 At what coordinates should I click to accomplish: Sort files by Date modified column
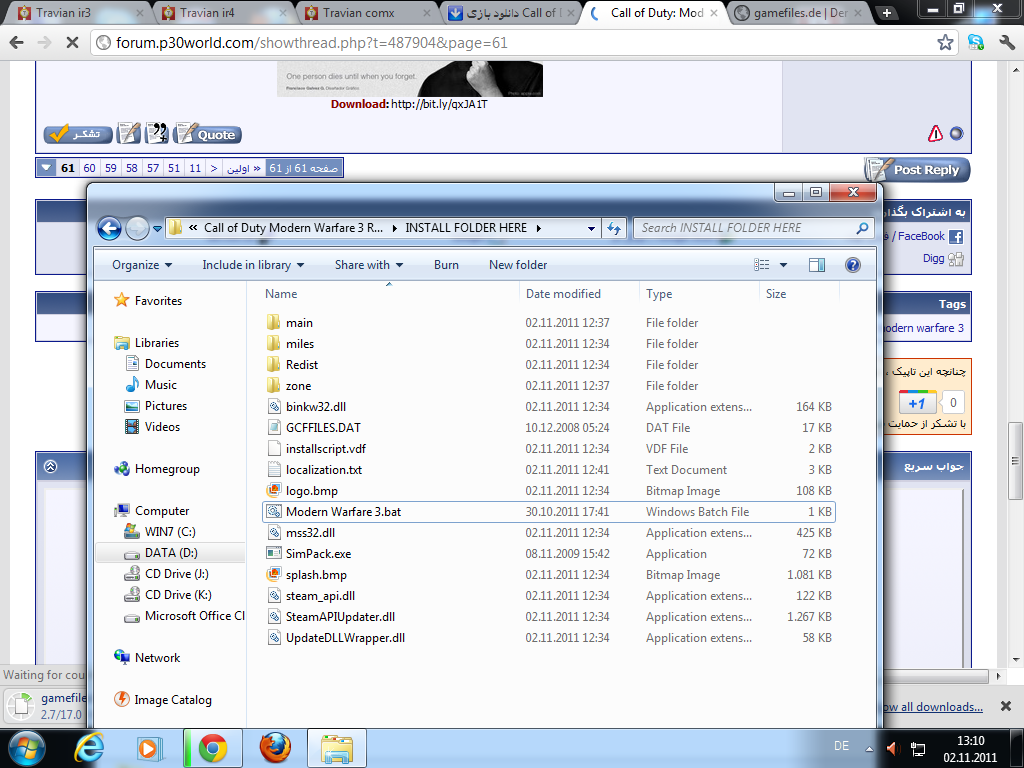click(x=563, y=294)
